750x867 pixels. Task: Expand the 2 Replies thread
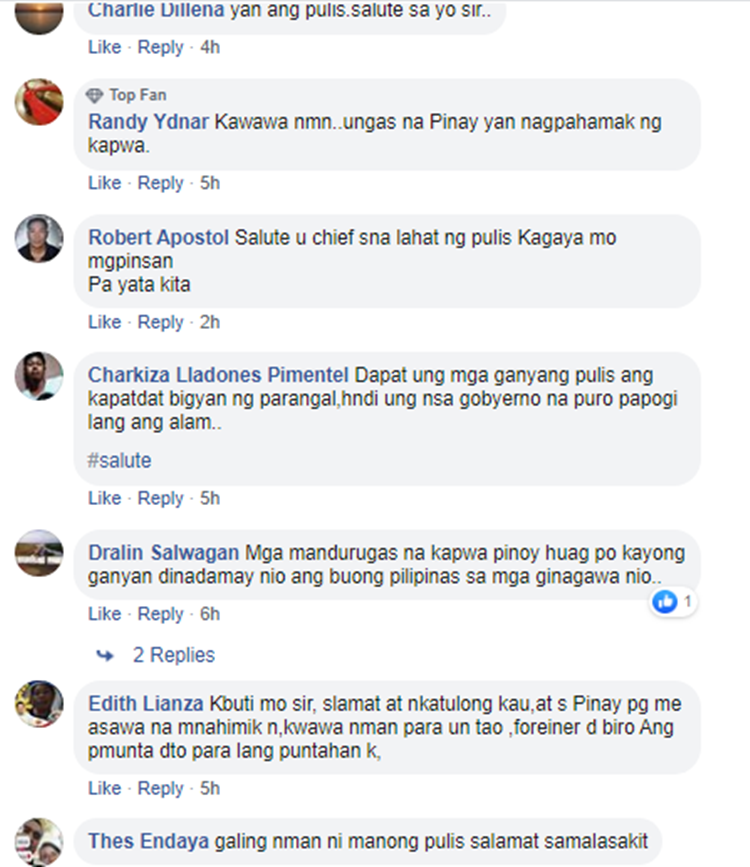[174, 655]
